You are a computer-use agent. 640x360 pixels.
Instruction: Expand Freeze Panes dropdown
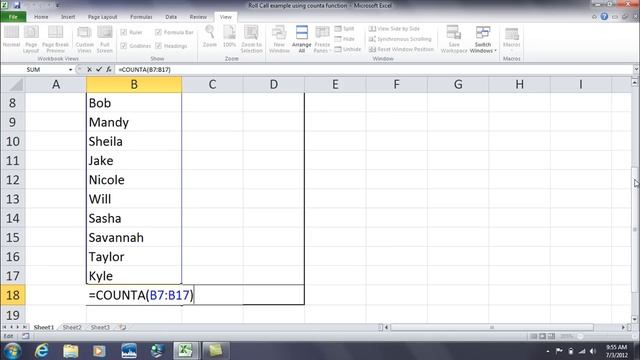pyautogui.click(x=322, y=39)
